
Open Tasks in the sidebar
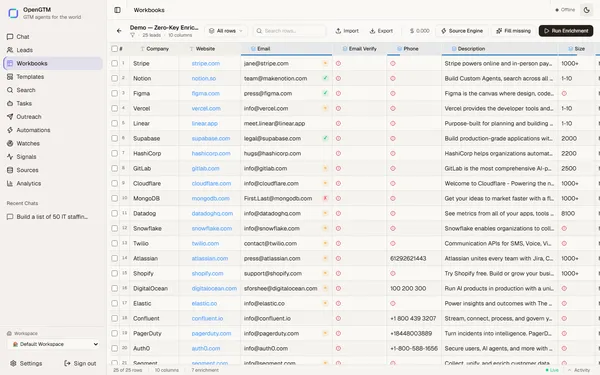click(53, 103)
